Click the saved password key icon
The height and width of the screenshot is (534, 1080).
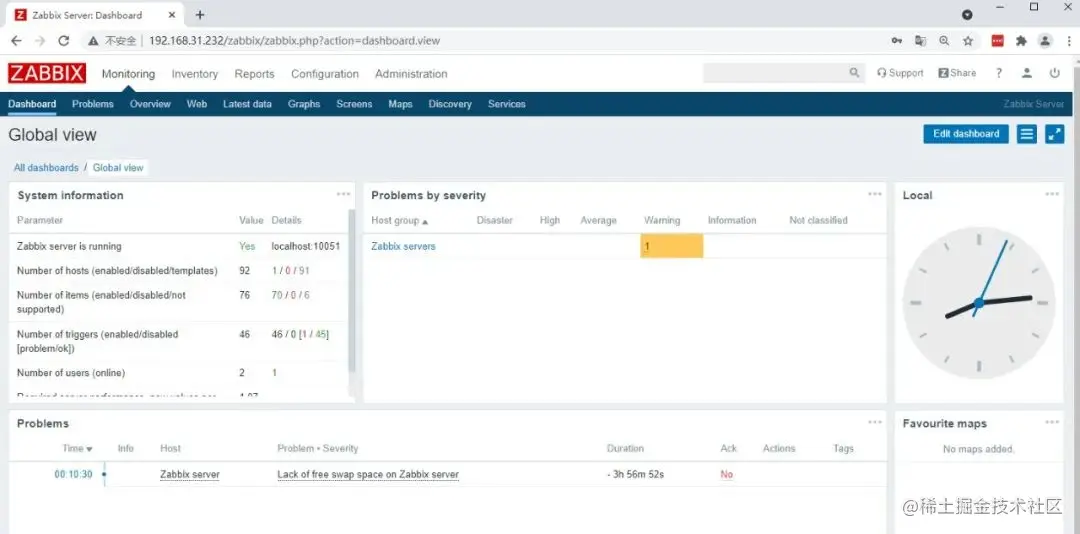[897, 41]
